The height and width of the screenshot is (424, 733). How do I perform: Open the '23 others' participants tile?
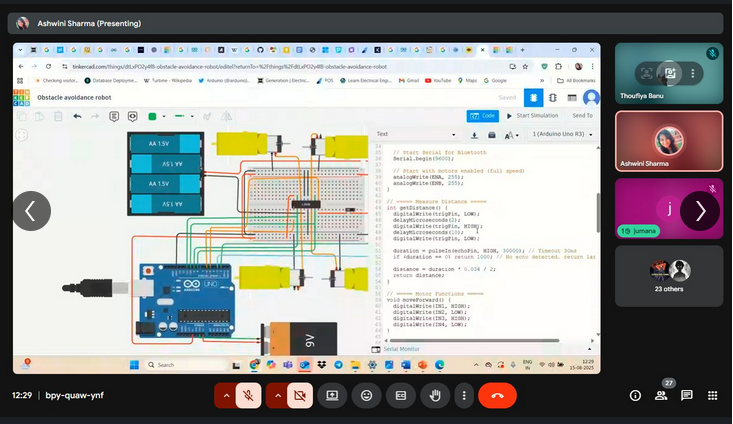pos(669,276)
